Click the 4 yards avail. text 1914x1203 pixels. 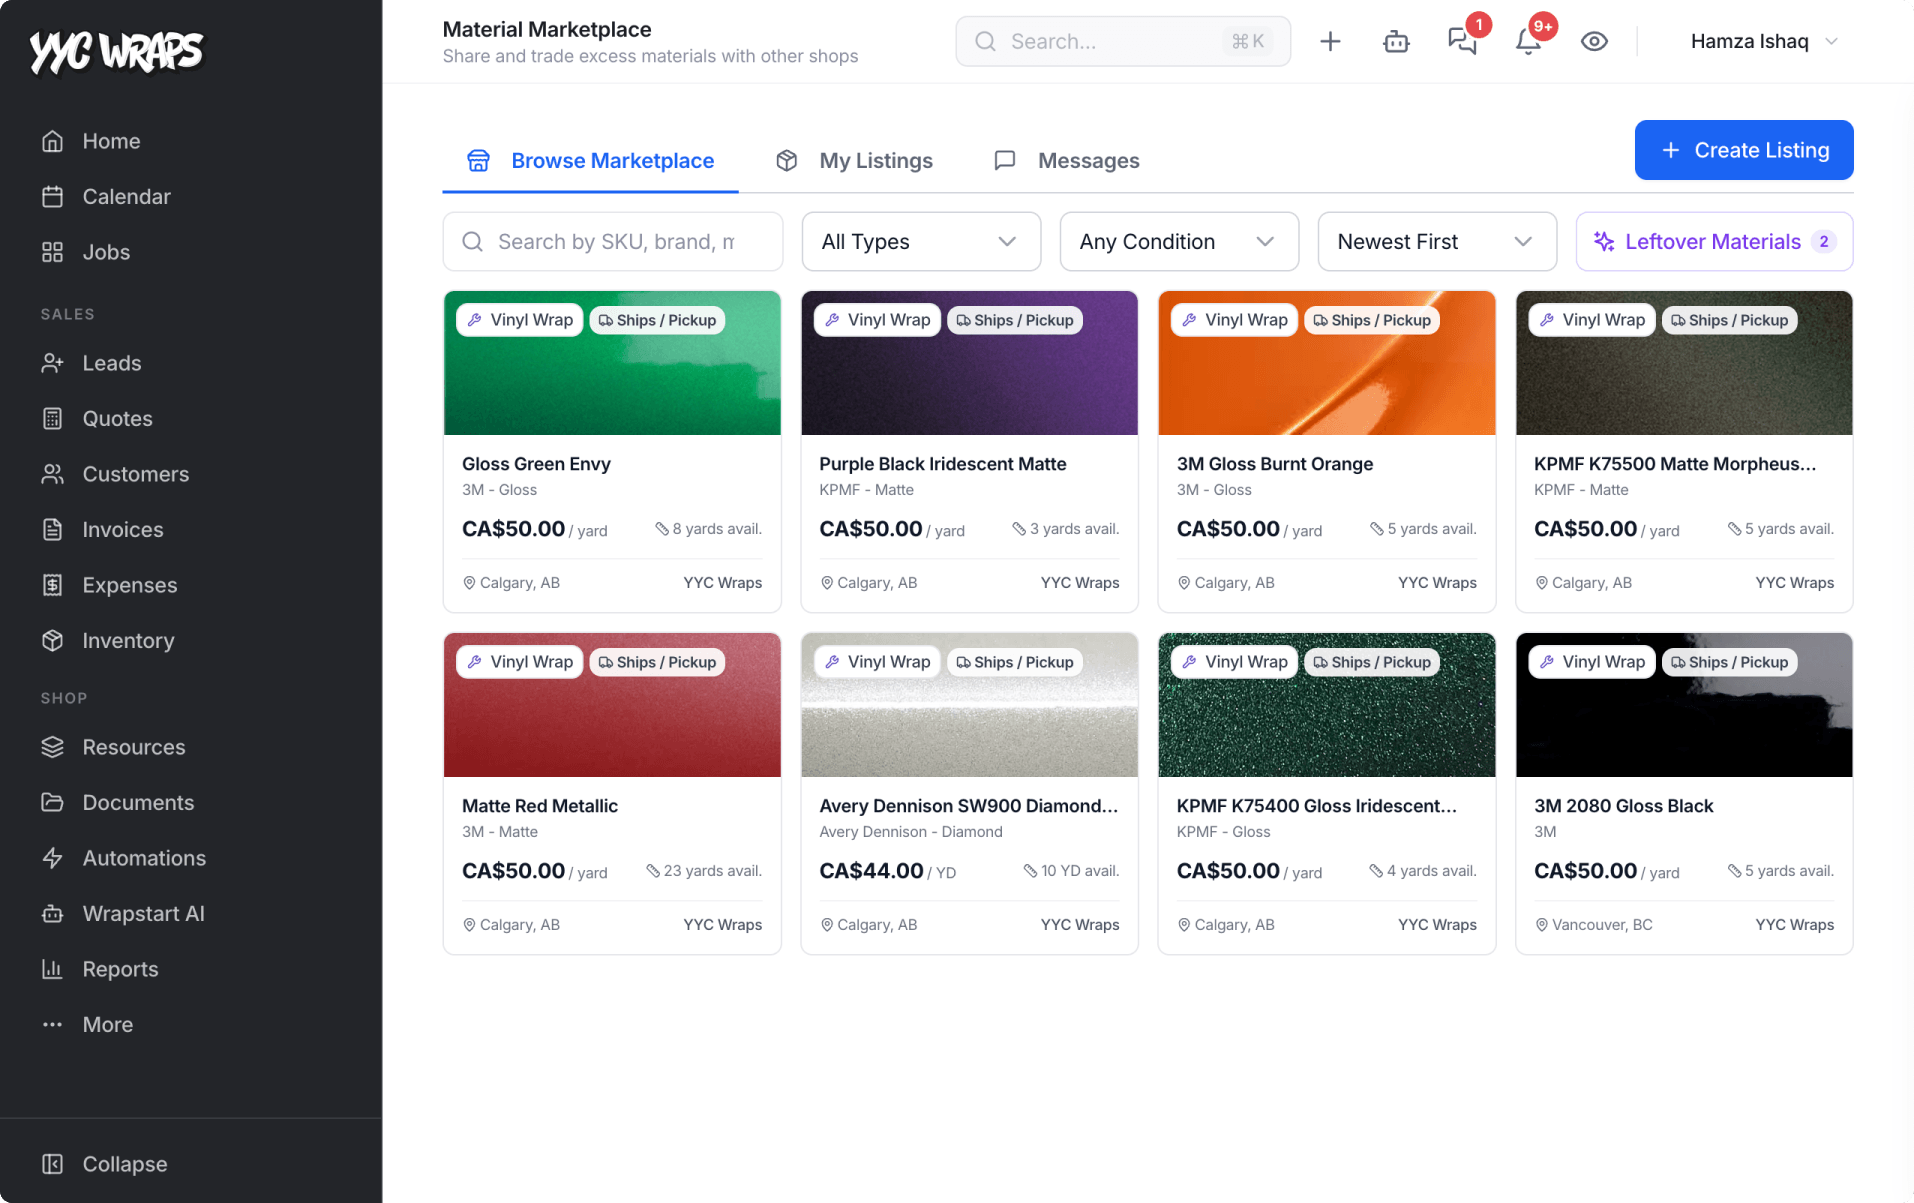click(x=1423, y=871)
